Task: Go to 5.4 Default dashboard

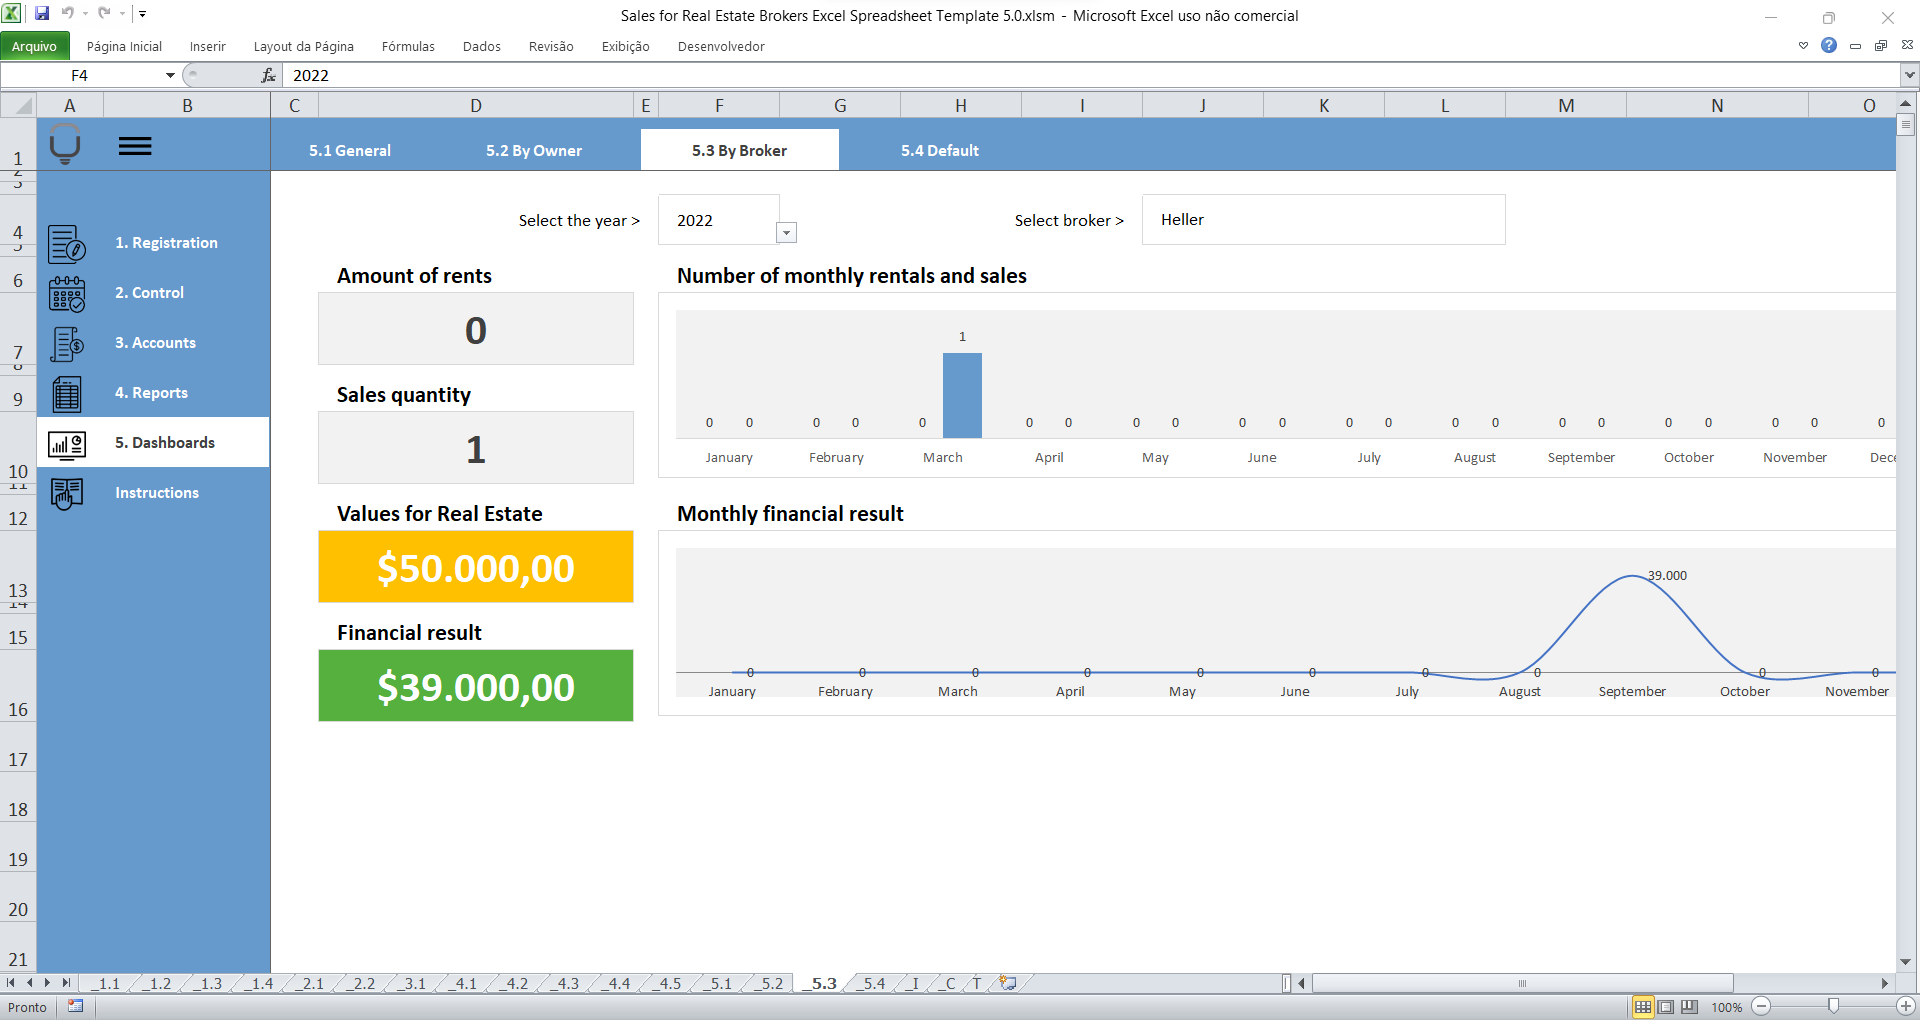Action: (x=939, y=150)
